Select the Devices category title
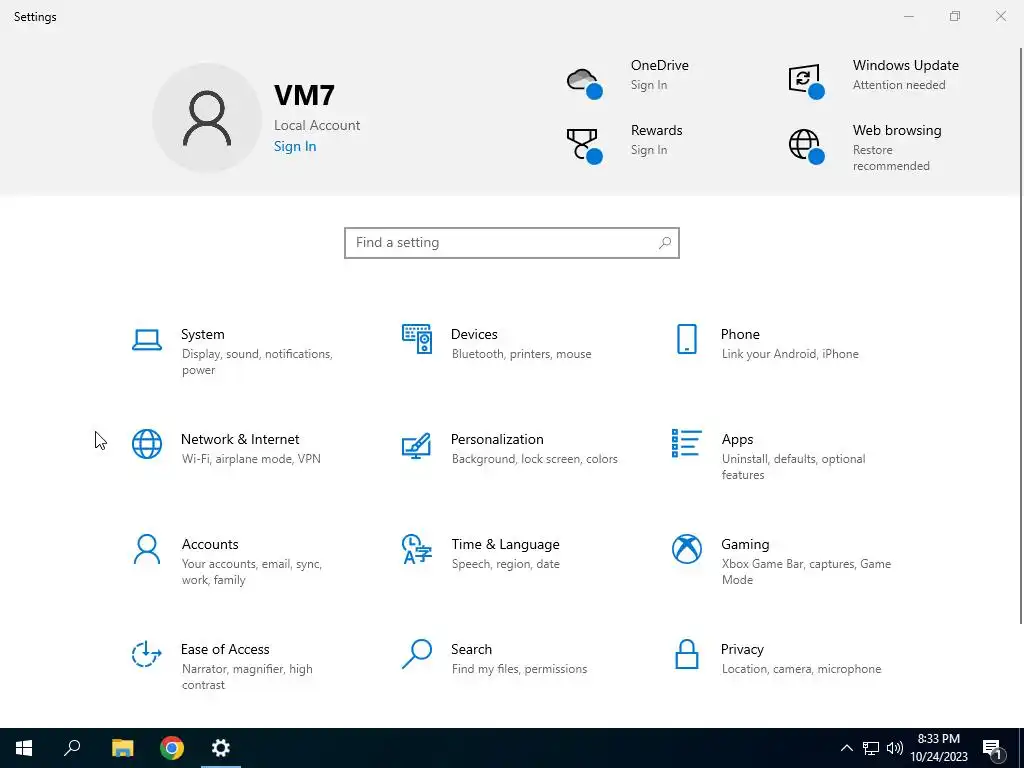 tap(474, 334)
